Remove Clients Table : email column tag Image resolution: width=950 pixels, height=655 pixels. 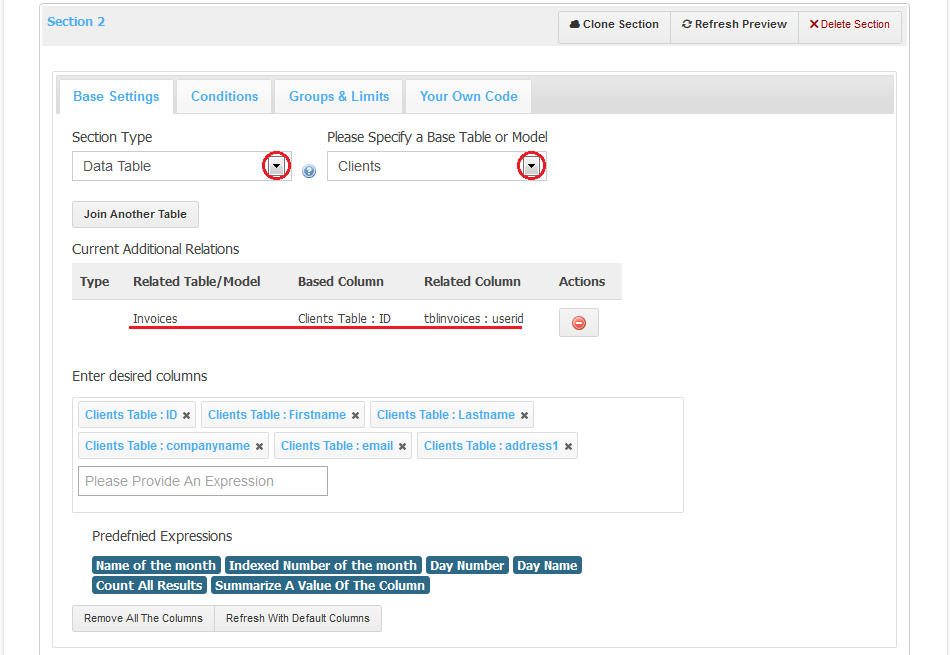pos(402,447)
